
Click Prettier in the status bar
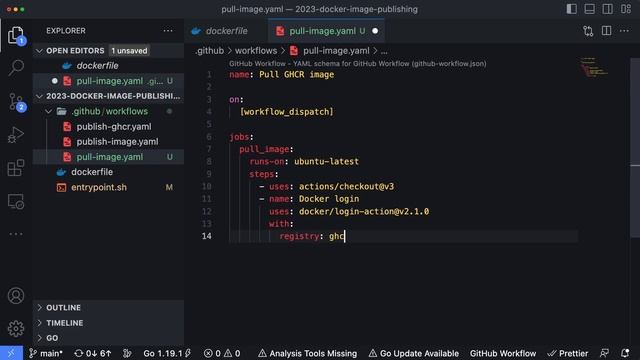[568, 353]
